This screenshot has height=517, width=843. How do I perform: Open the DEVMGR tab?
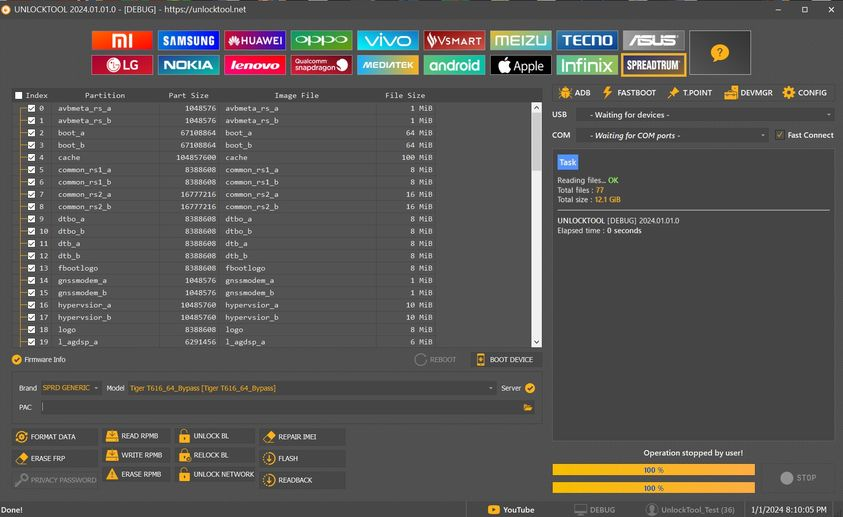click(x=748, y=93)
